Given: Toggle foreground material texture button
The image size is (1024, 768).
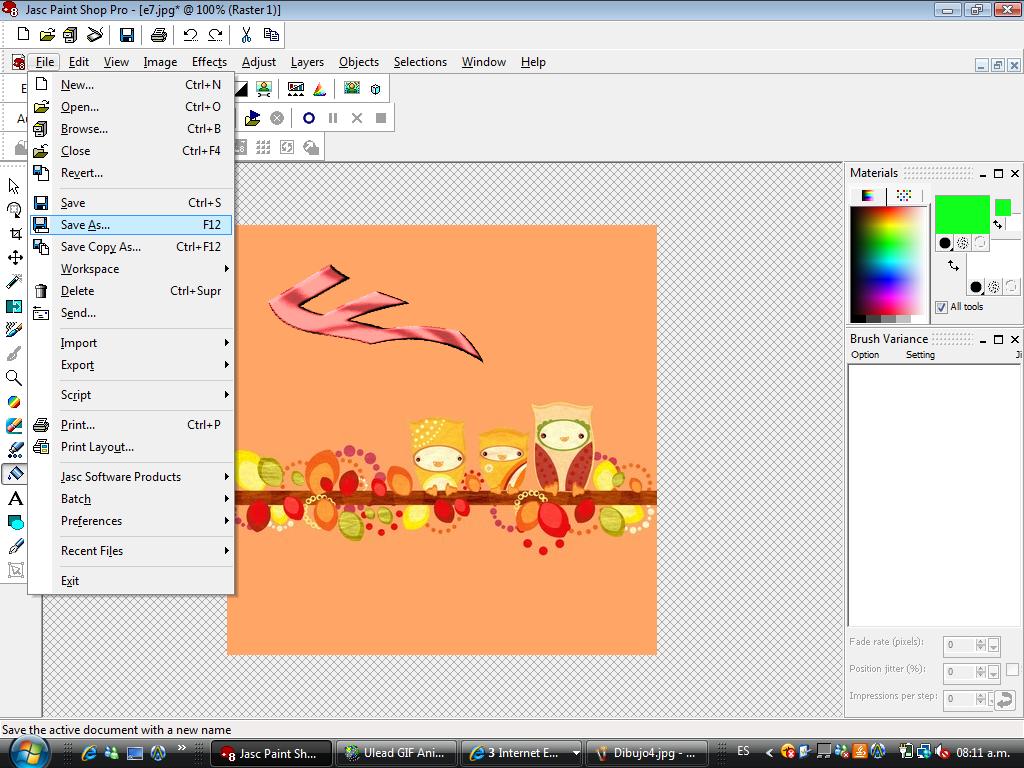Looking at the screenshot, I should [963, 243].
